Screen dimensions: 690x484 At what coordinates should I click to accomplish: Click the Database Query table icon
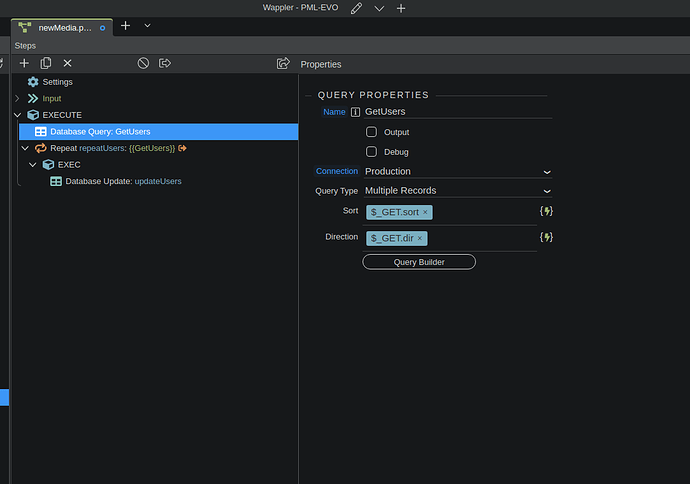click(40, 132)
